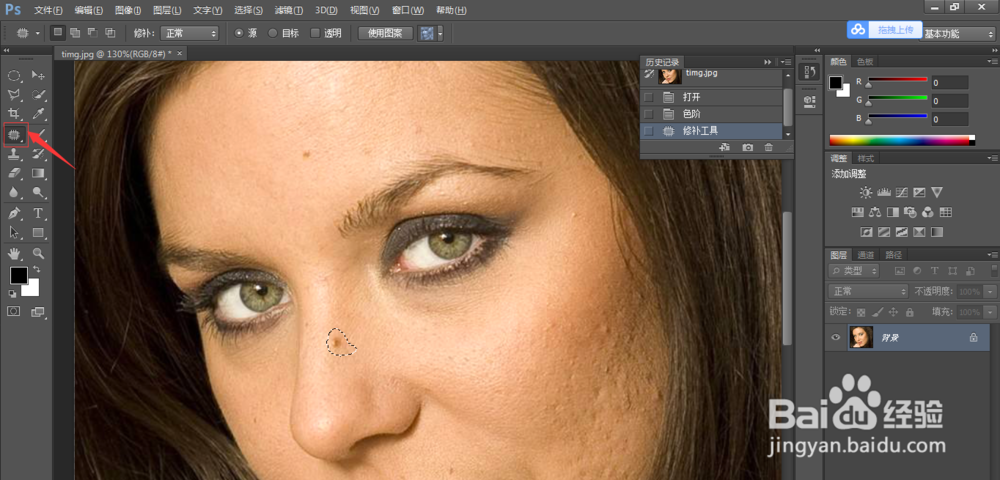1000x480 pixels.
Task: Open the Patch mode dropdown (正常)
Action: [189, 33]
